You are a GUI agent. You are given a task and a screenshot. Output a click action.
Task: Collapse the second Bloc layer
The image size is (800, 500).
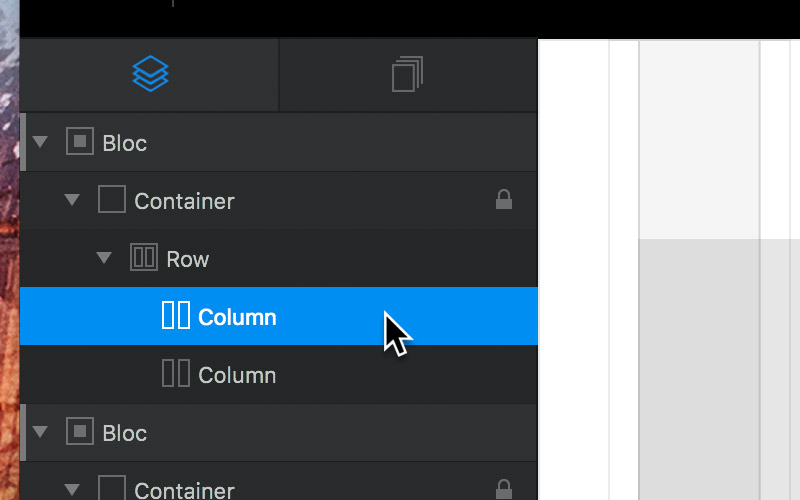pyautogui.click(x=40, y=432)
